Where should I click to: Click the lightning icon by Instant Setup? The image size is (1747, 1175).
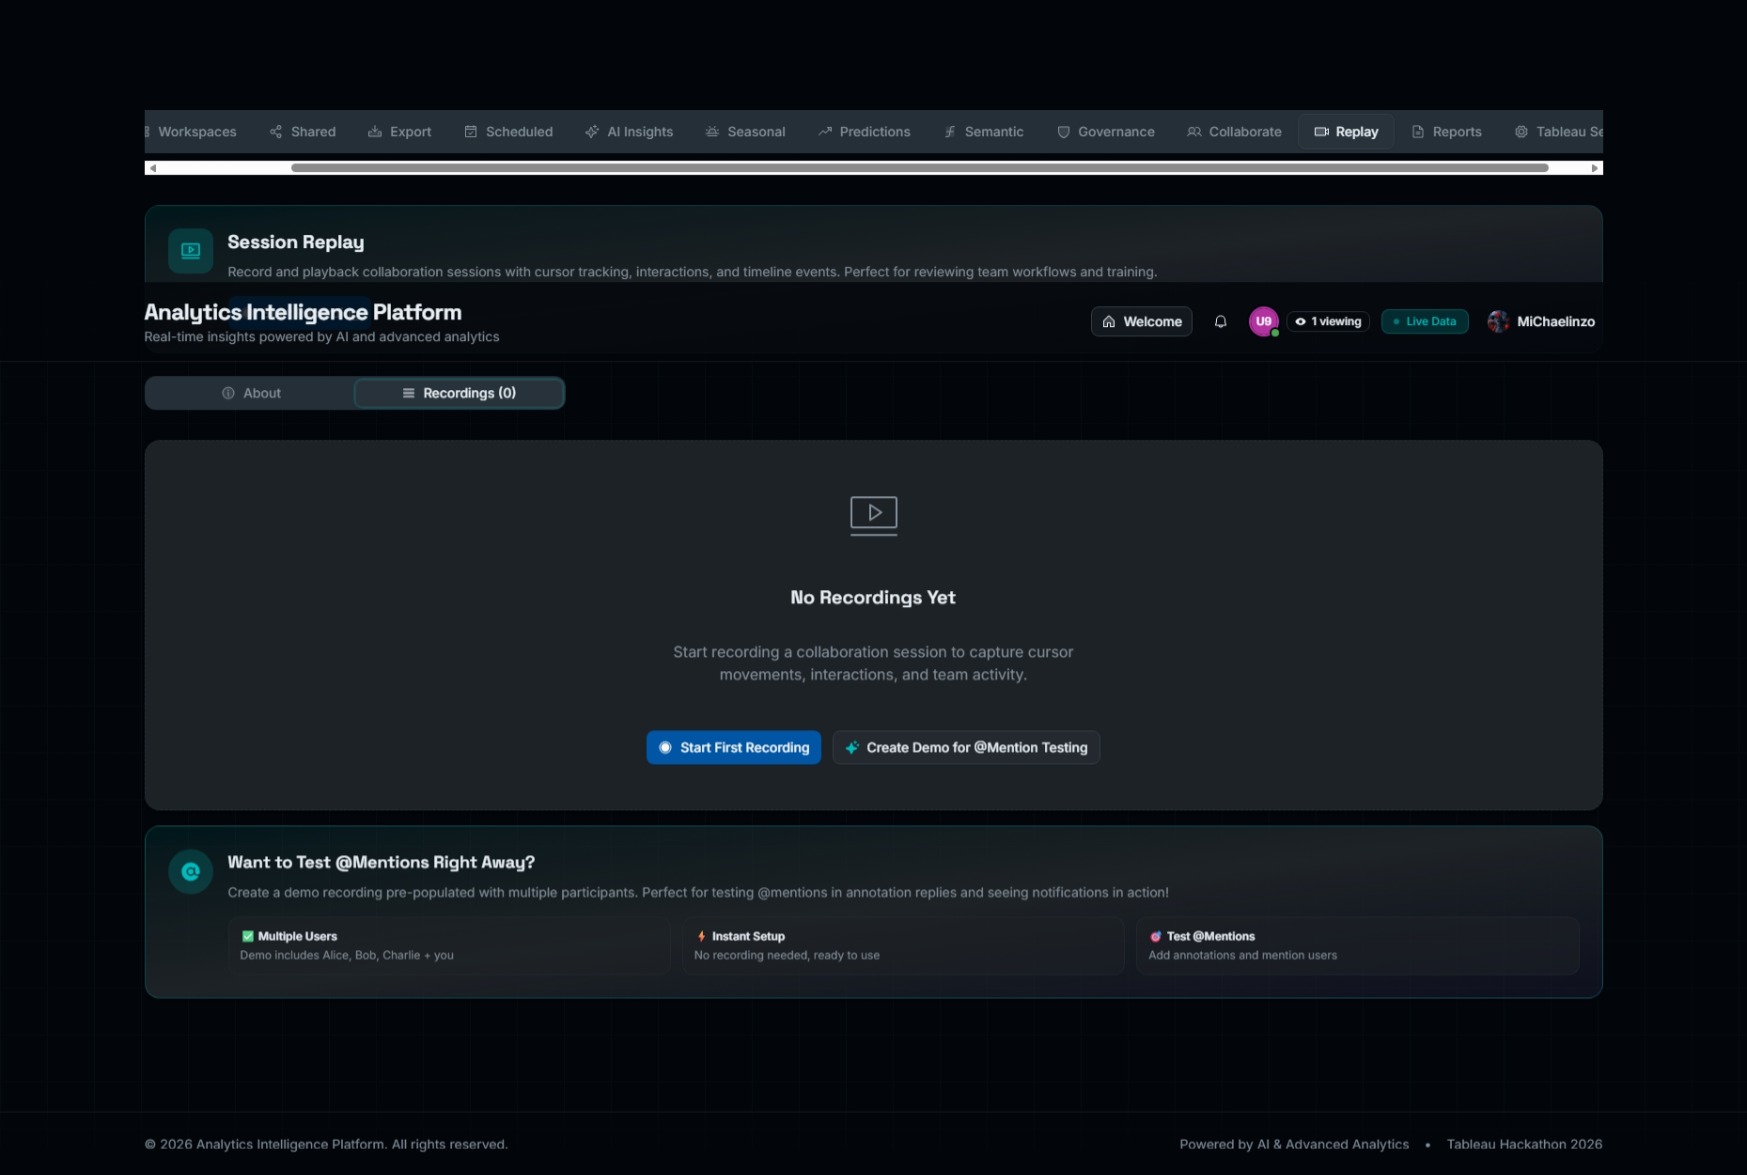point(701,937)
